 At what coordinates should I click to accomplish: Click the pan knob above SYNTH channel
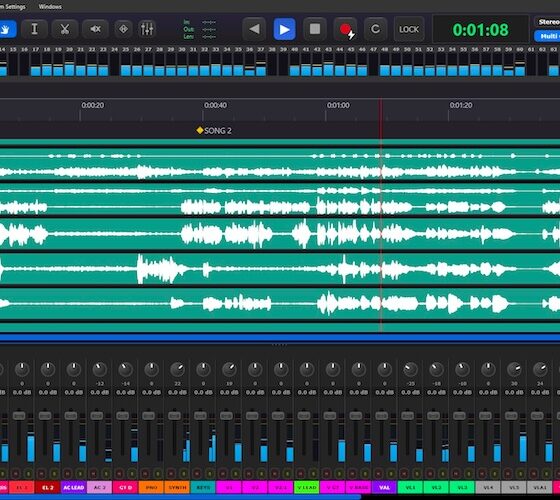tap(177, 370)
